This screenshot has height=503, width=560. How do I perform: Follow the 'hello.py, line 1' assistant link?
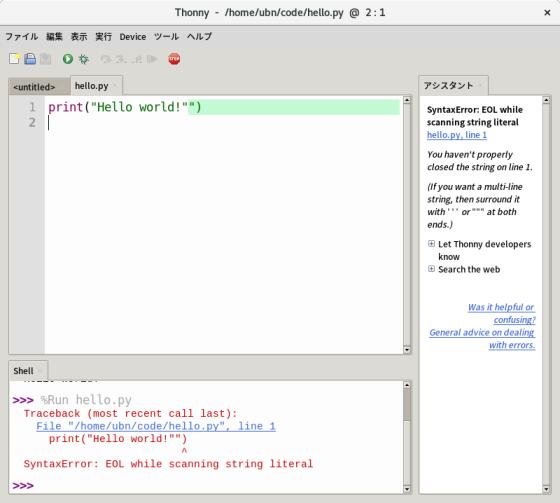coord(457,135)
